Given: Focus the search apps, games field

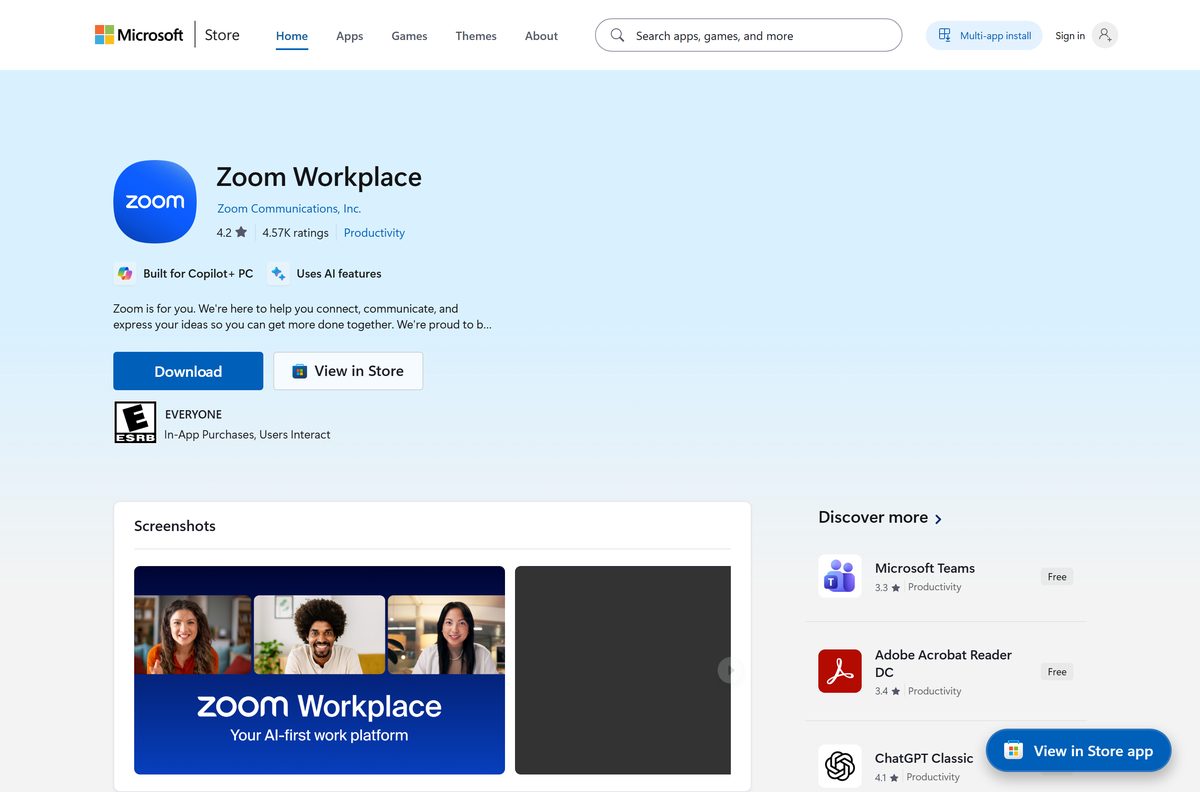Looking at the screenshot, I should click(x=748, y=35).
